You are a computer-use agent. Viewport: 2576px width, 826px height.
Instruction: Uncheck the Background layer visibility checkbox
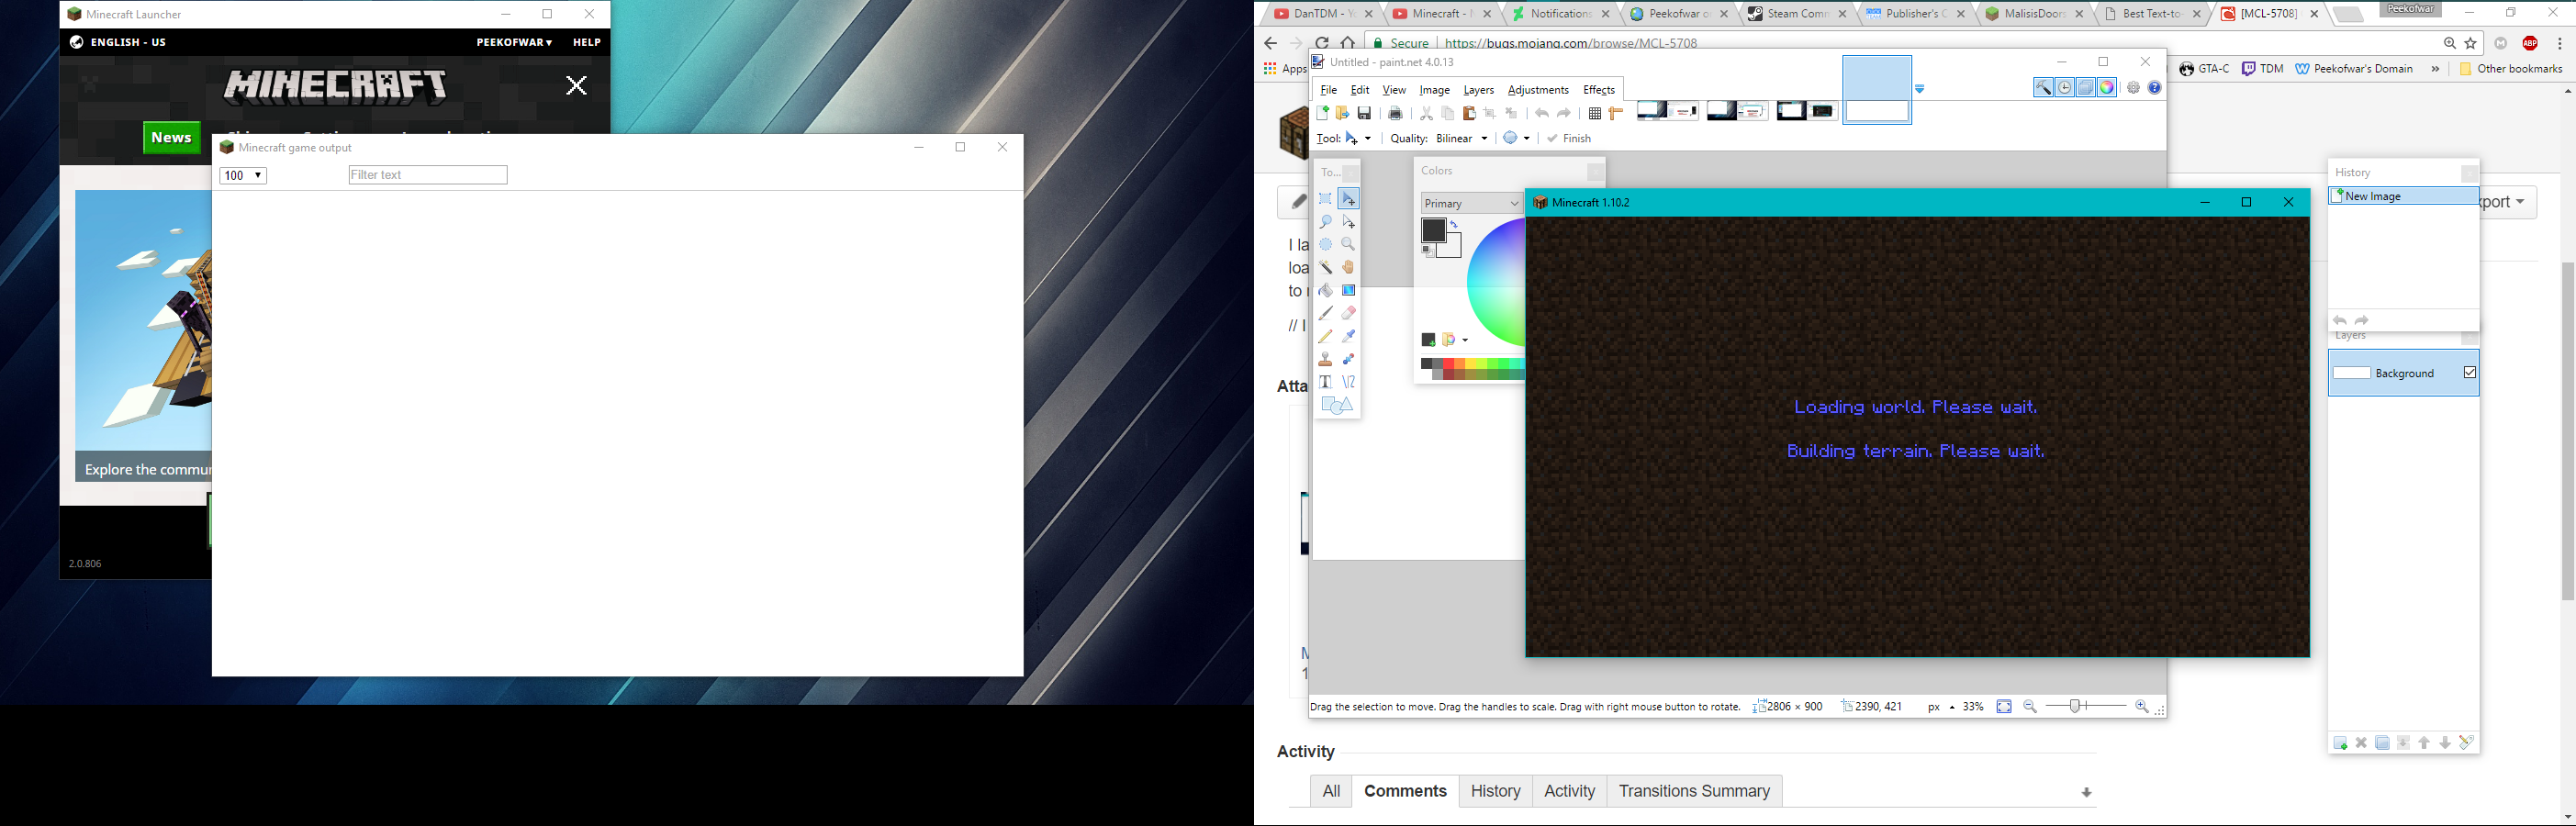pyautogui.click(x=2469, y=373)
